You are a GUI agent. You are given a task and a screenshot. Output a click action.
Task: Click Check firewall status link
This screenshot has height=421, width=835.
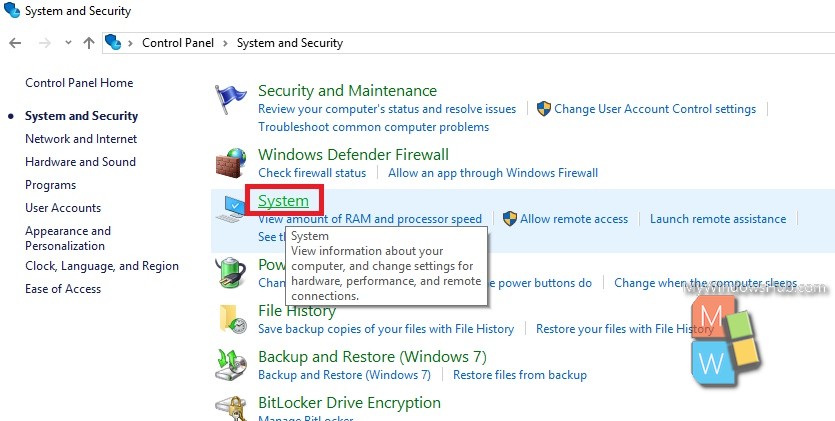click(312, 173)
